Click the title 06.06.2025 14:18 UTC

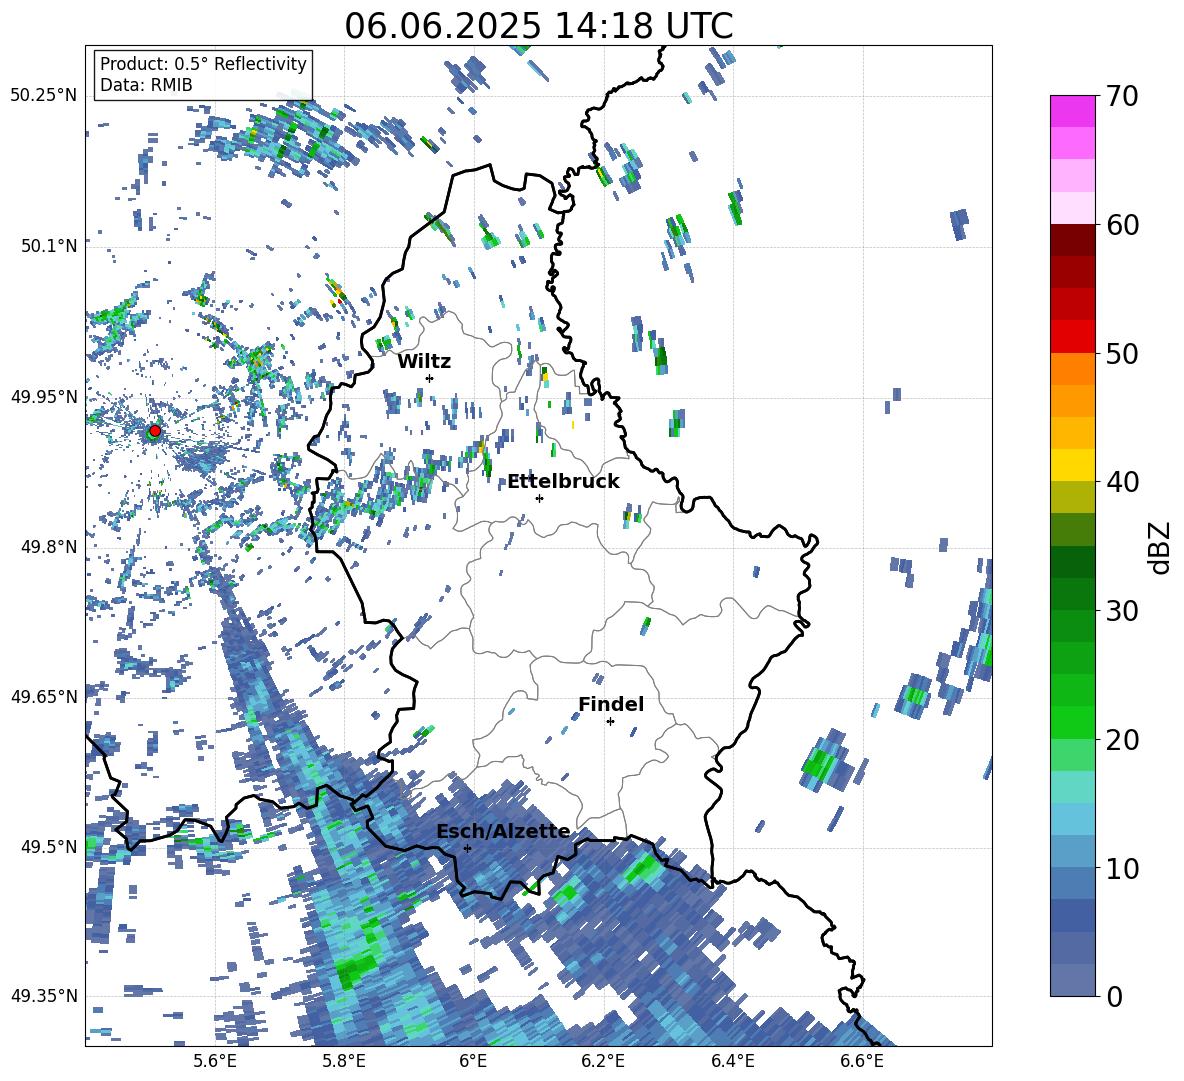coord(539,26)
